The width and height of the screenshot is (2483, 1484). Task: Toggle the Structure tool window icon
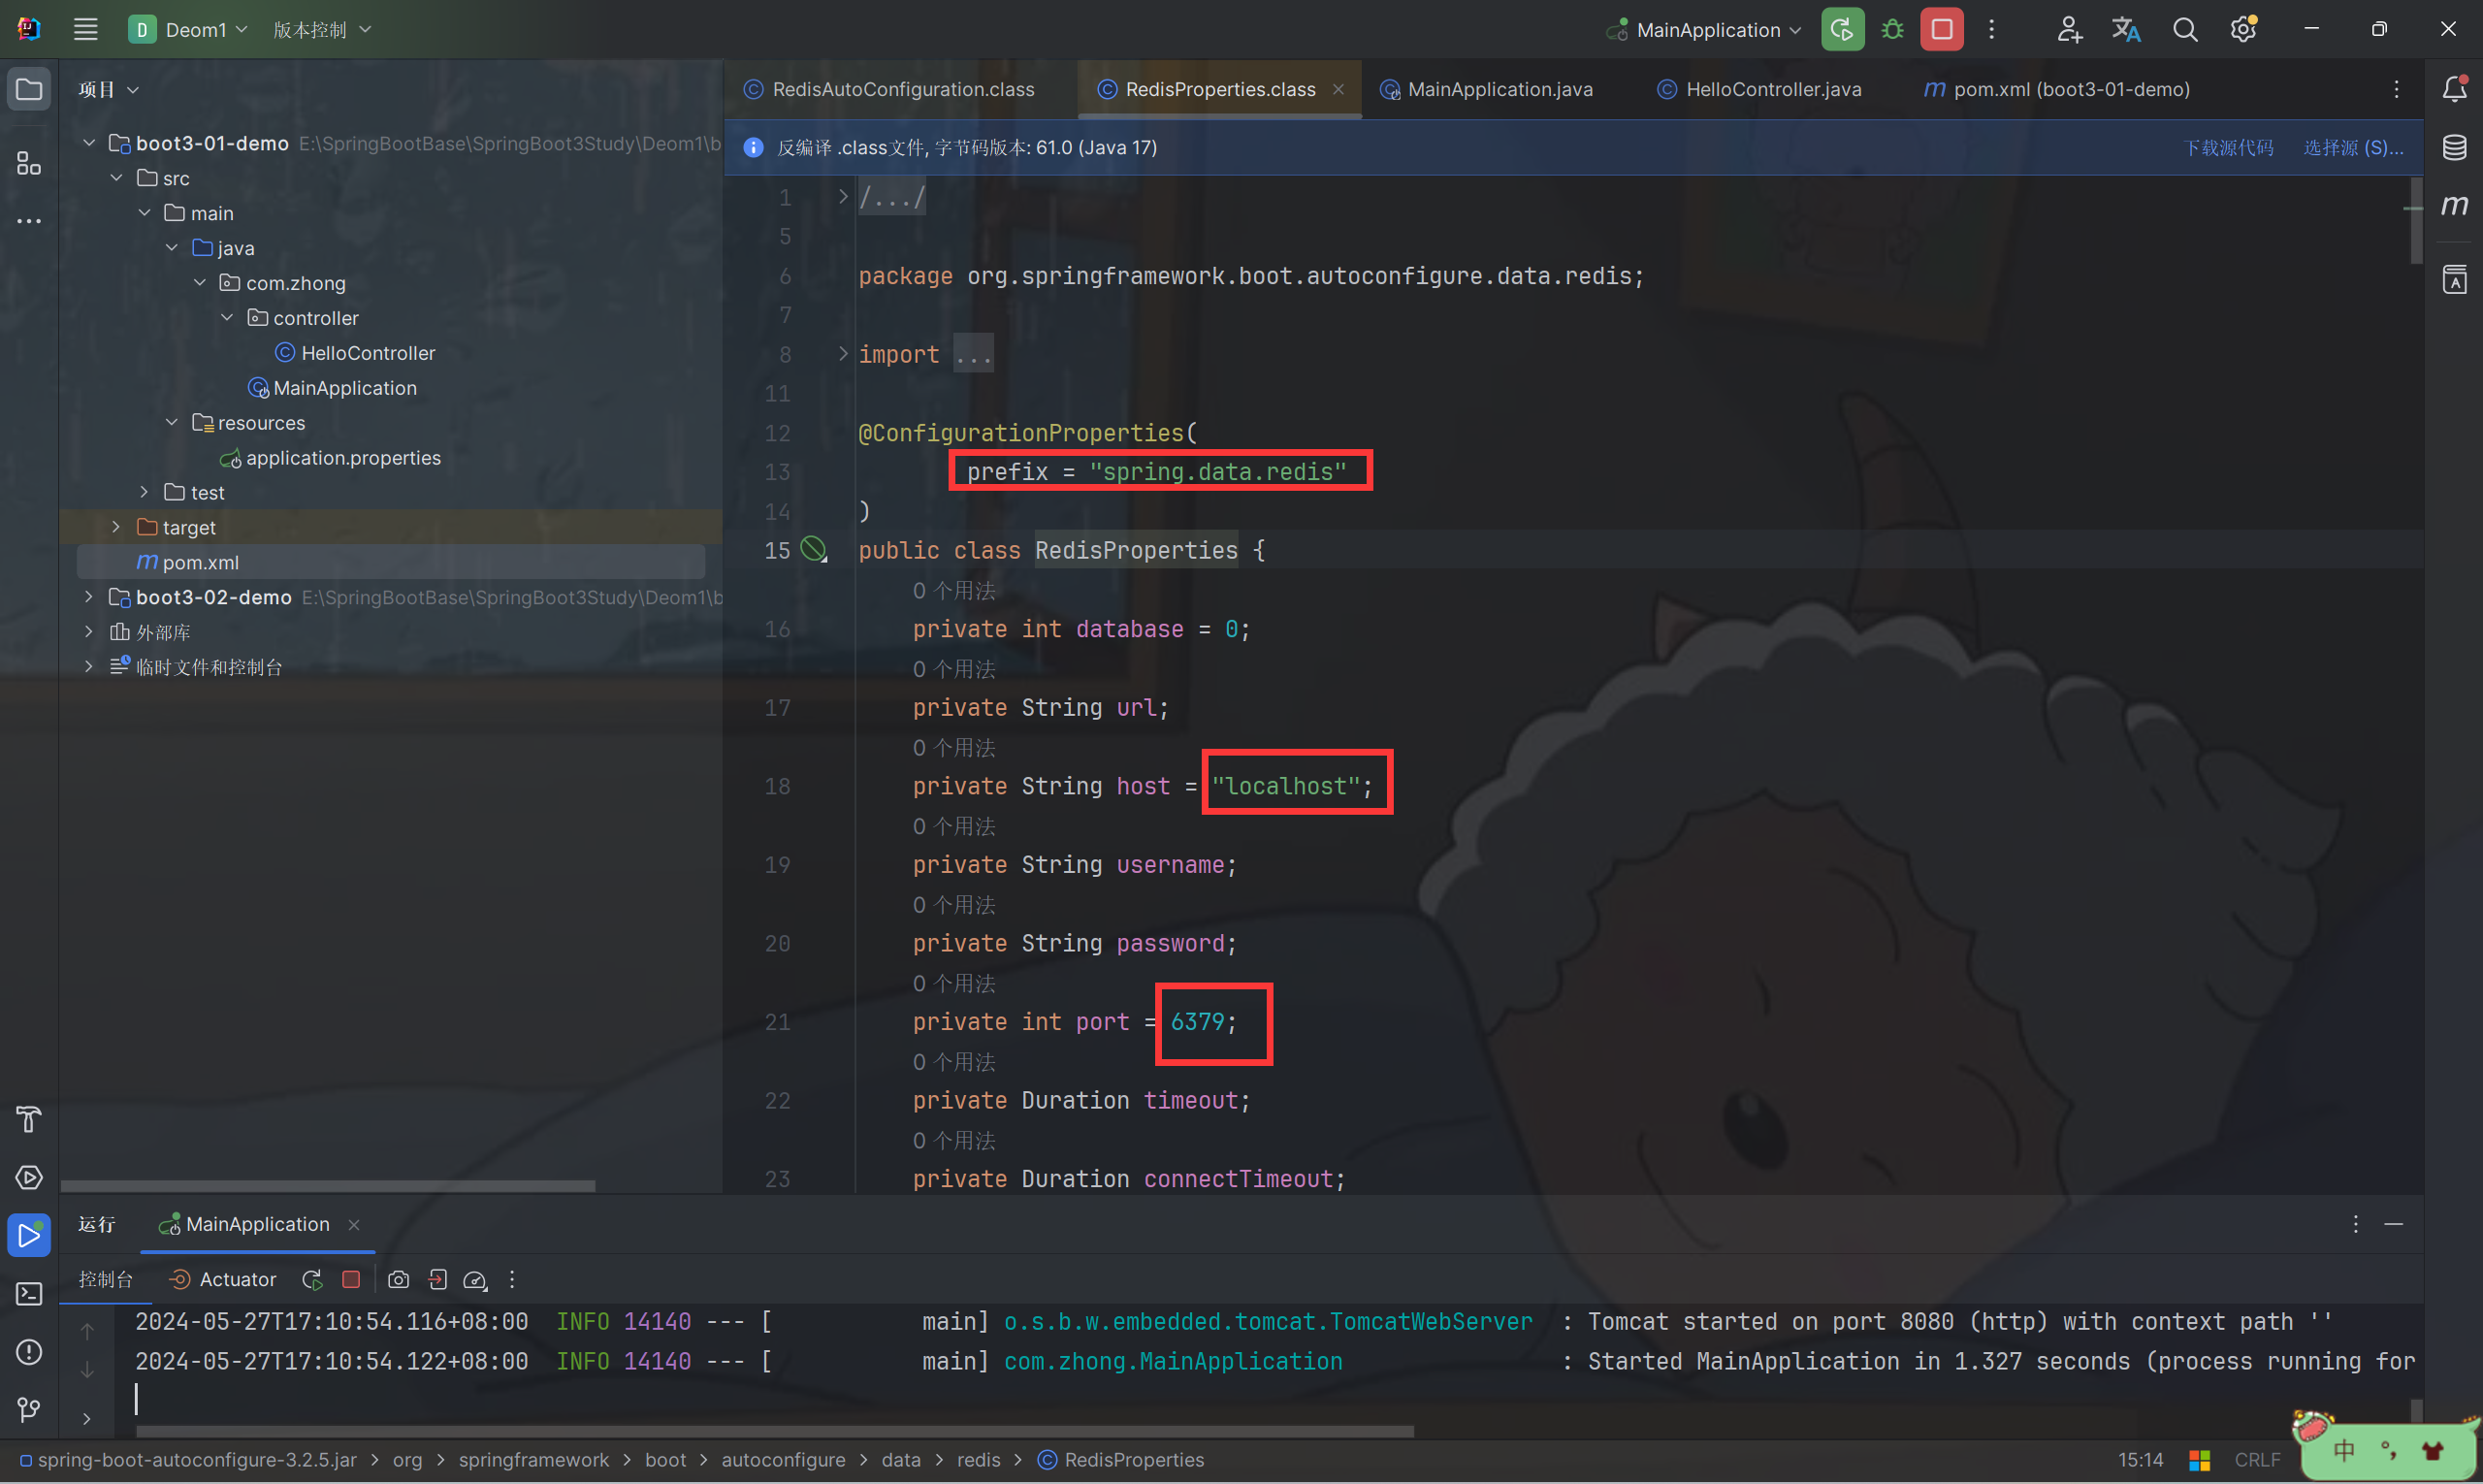coord(29,163)
